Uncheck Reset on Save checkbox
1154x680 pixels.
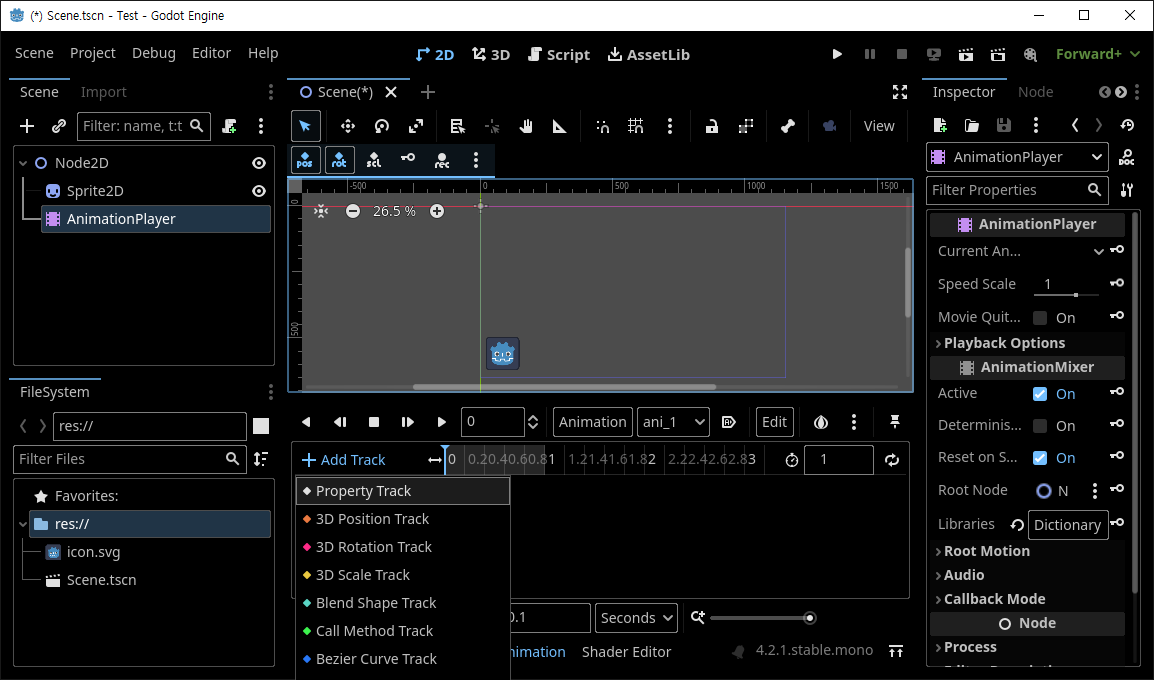pyautogui.click(x=1040, y=458)
